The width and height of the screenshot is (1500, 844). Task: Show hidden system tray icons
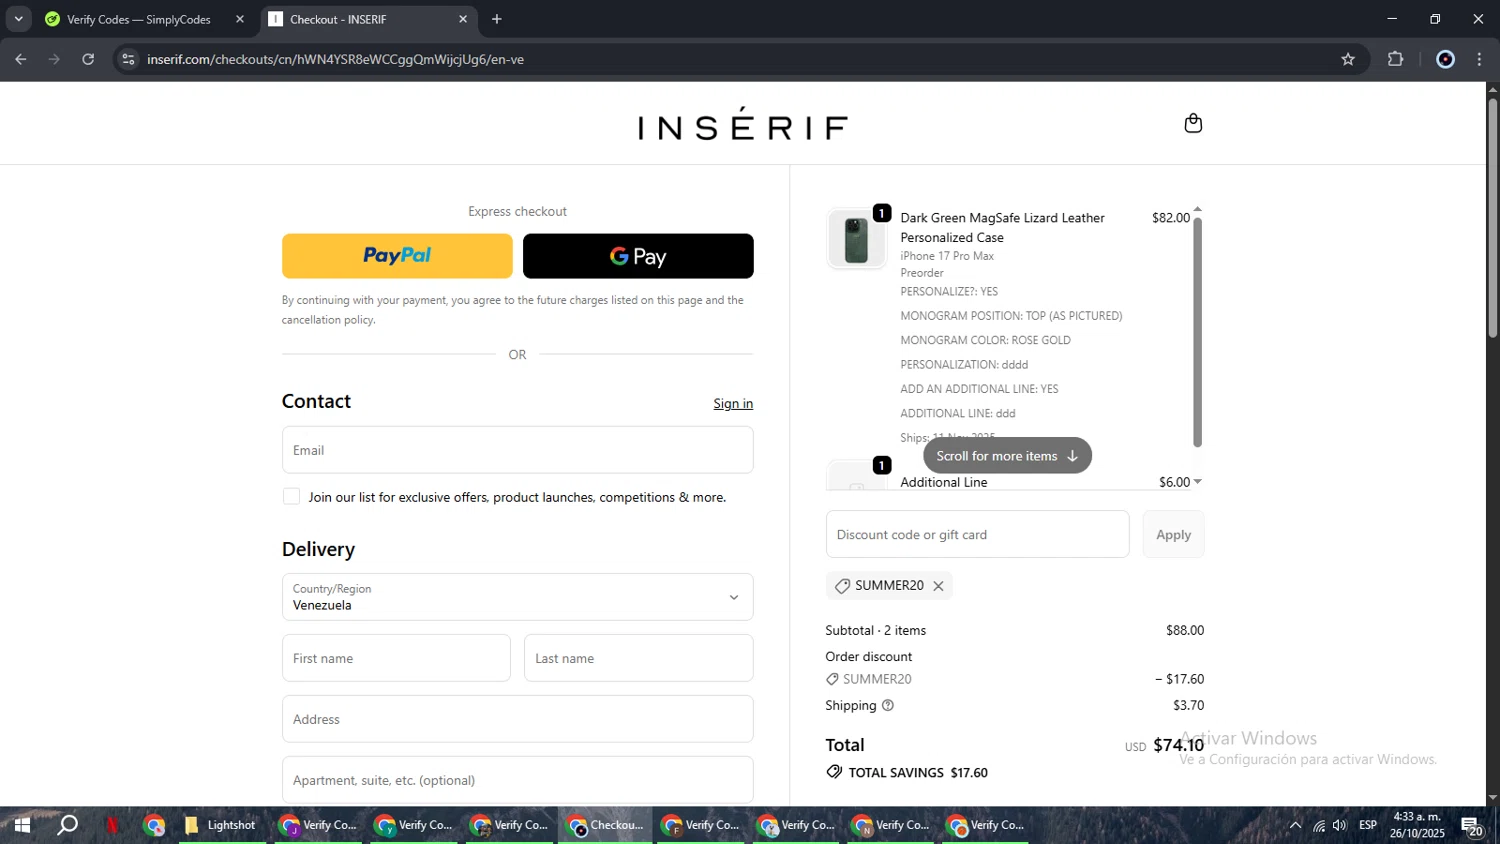pyautogui.click(x=1295, y=825)
